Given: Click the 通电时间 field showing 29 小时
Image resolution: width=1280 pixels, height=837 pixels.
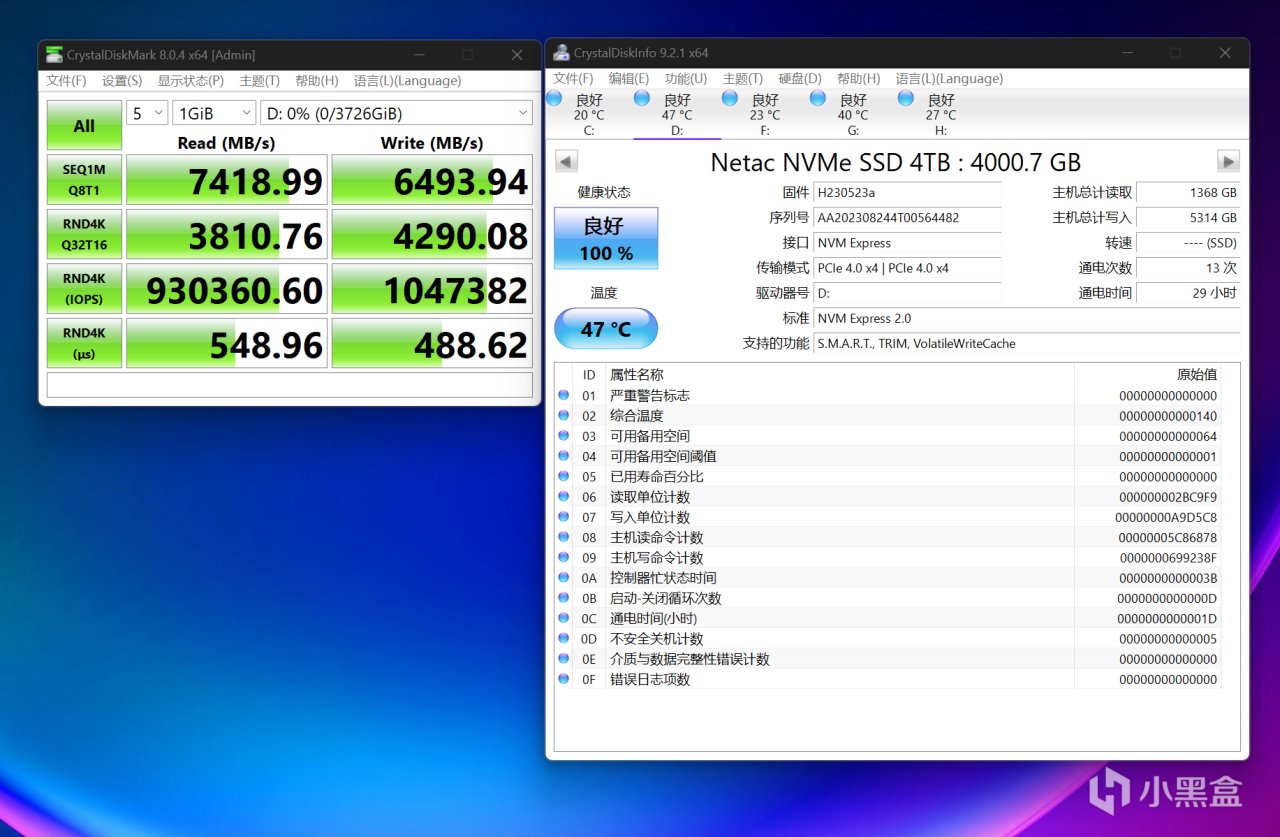Looking at the screenshot, I should (1189, 293).
